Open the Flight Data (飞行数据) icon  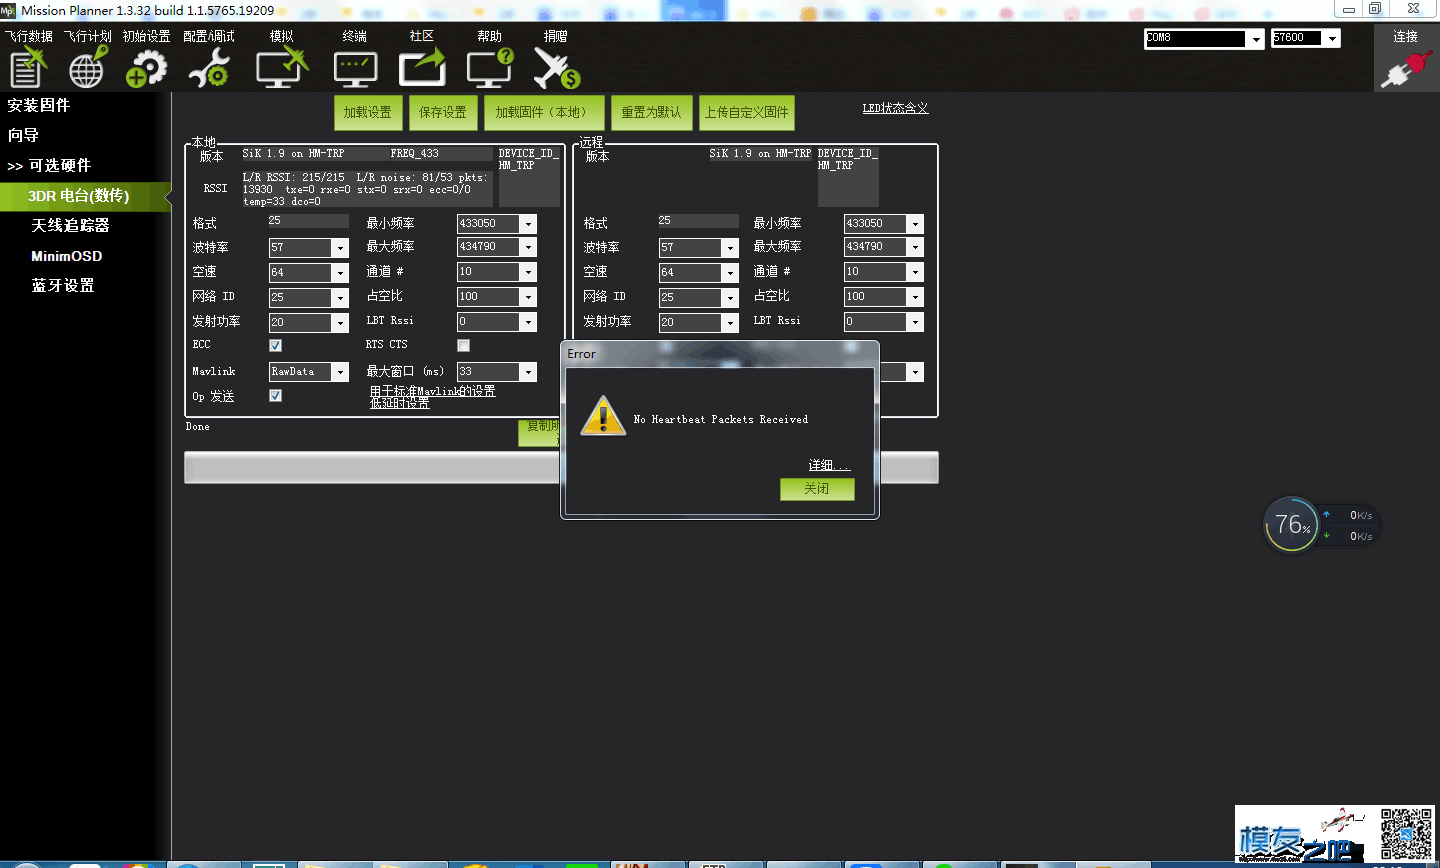click(28, 67)
